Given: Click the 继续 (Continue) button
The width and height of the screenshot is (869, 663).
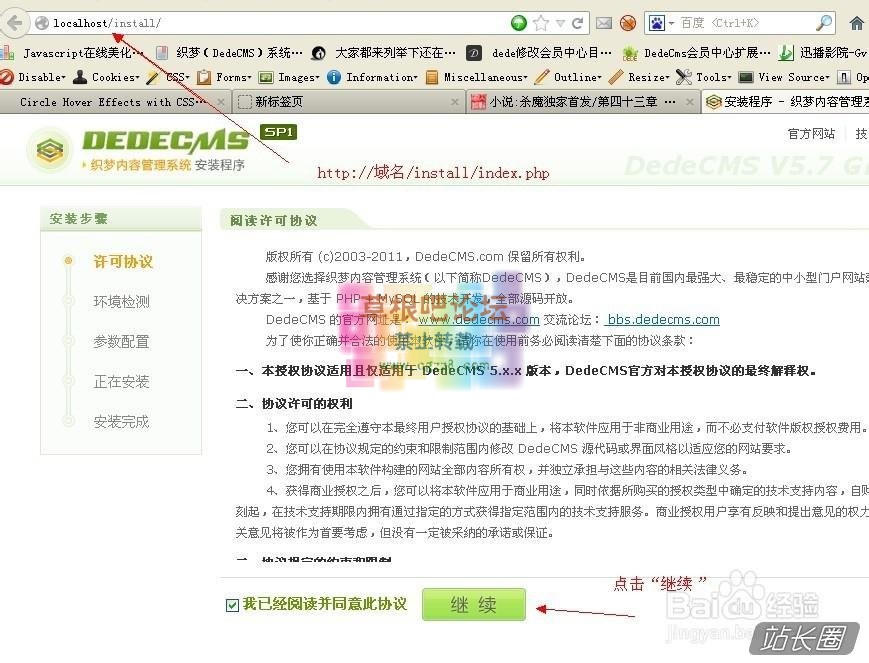Looking at the screenshot, I should click(x=473, y=604).
